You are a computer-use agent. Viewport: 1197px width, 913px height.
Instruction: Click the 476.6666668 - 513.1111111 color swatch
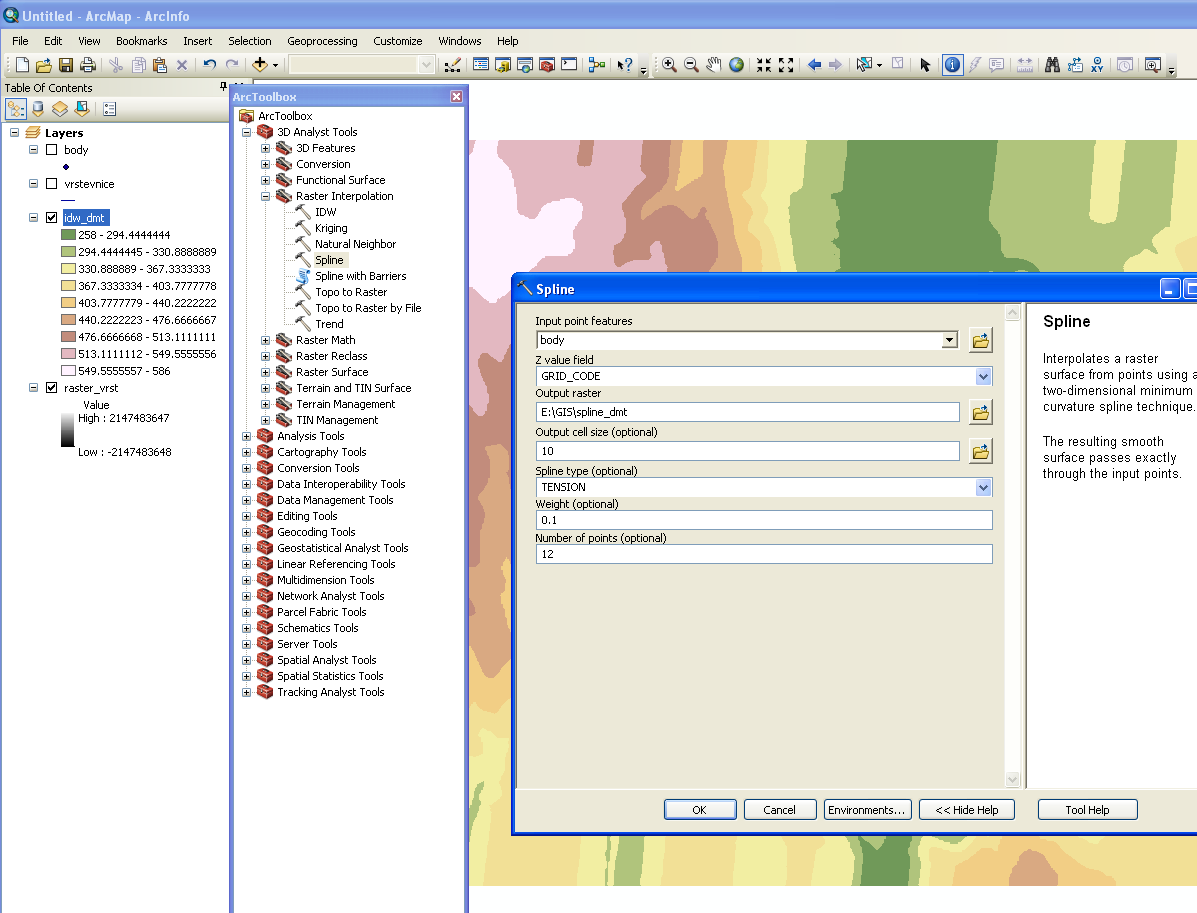pyautogui.click(x=68, y=337)
